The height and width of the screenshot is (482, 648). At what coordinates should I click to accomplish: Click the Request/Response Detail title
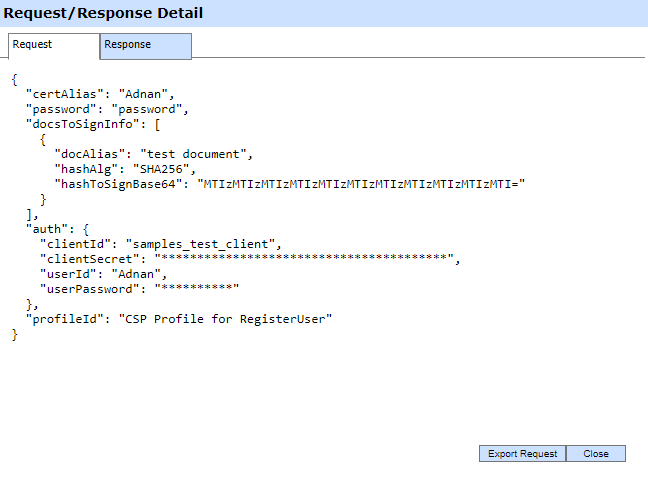coord(103,13)
